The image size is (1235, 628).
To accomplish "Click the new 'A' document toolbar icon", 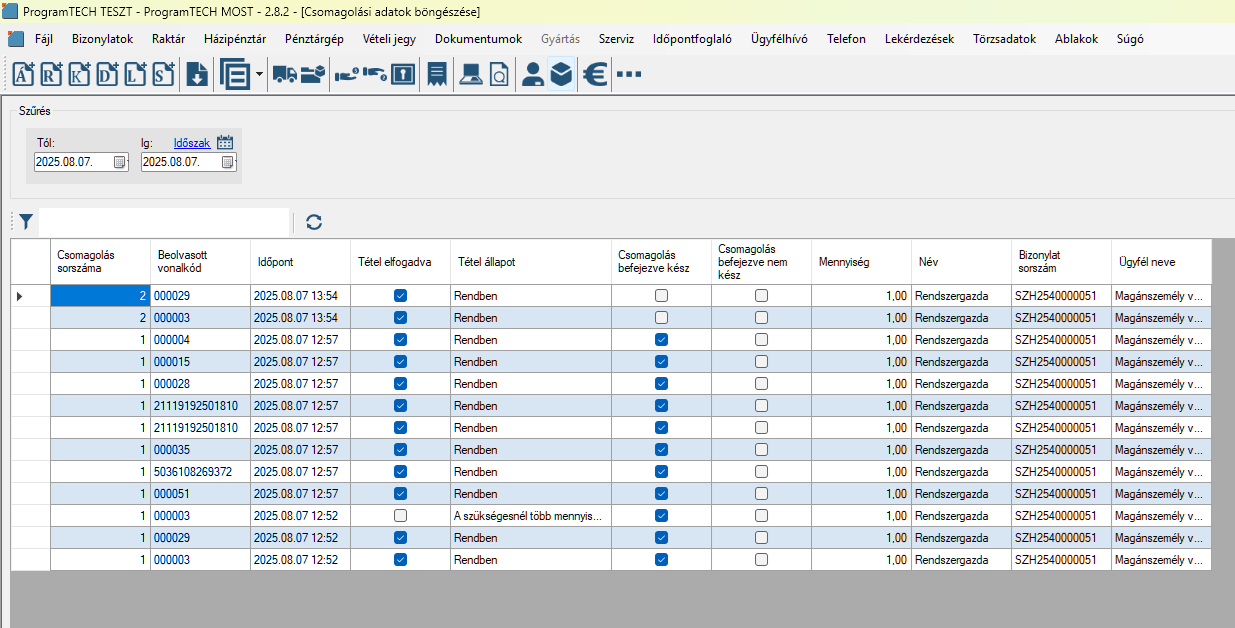I will pos(24,74).
